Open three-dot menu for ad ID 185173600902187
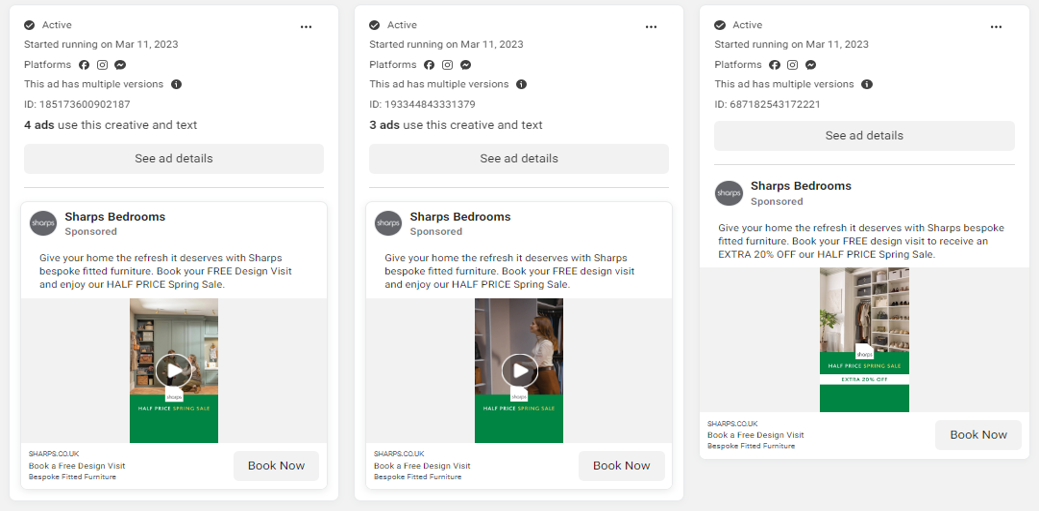The image size is (1039, 511). [305, 27]
